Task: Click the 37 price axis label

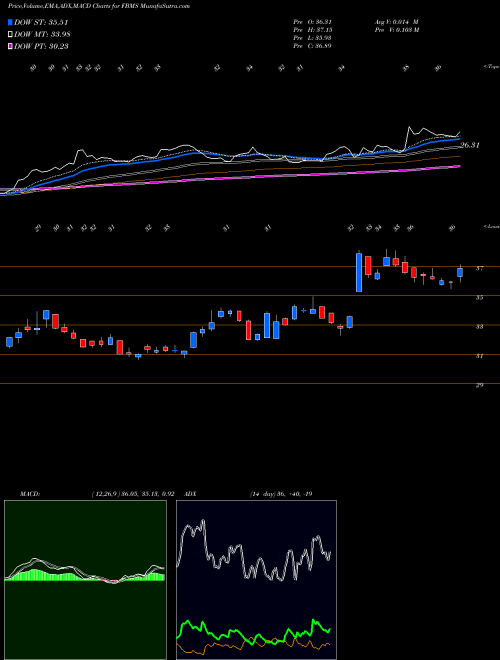Action: point(479,268)
